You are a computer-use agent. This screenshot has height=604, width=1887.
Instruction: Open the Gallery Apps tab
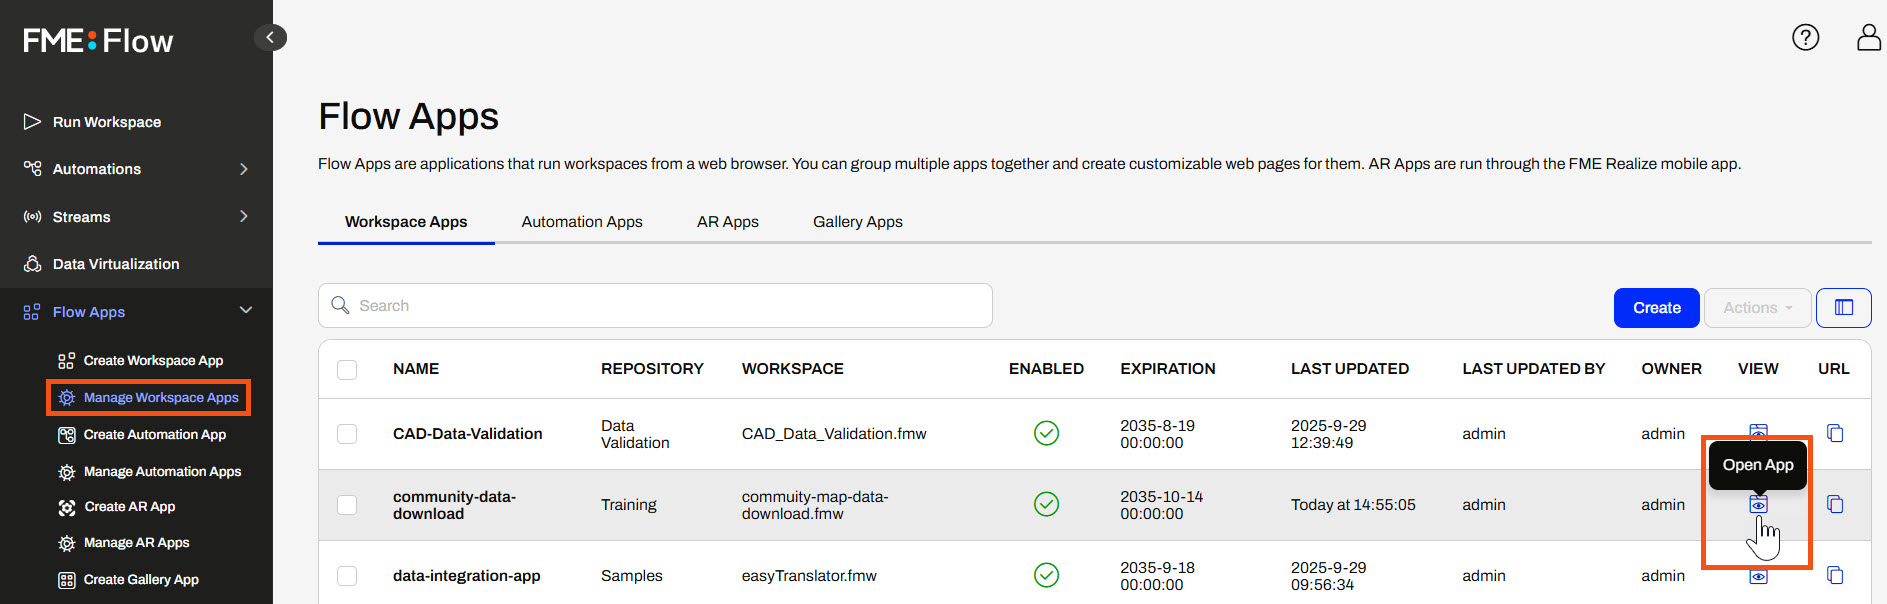pyautogui.click(x=857, y=222)
